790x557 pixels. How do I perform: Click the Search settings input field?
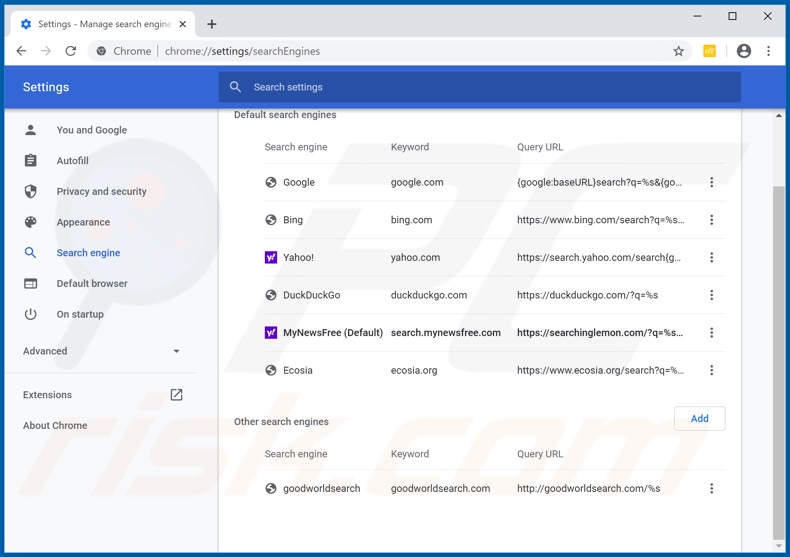[x=480, y=87]
